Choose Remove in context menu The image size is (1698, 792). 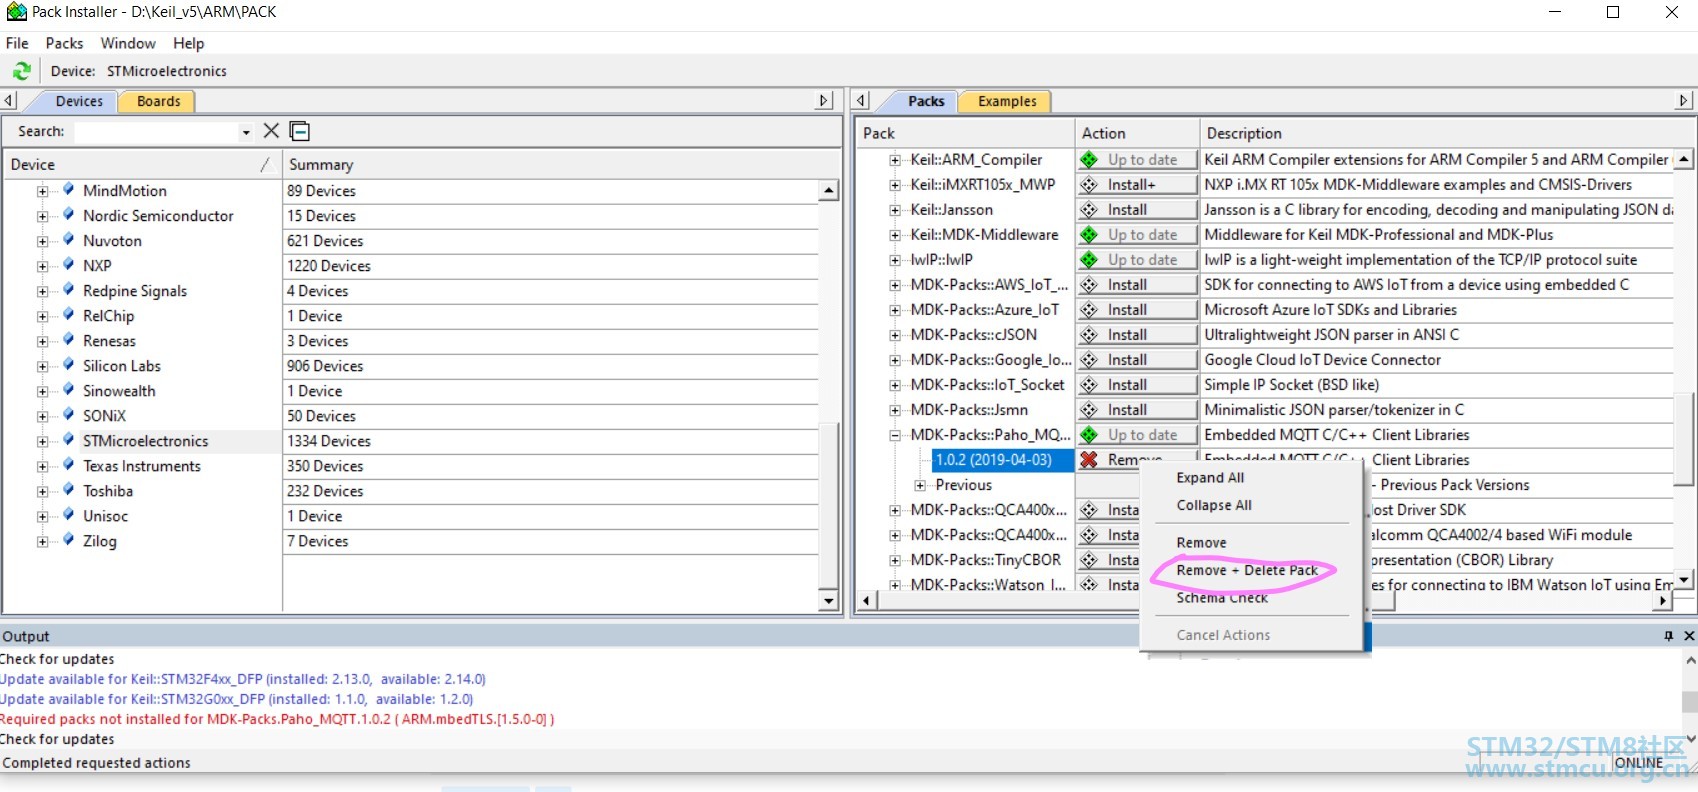tap(1201, 542)
